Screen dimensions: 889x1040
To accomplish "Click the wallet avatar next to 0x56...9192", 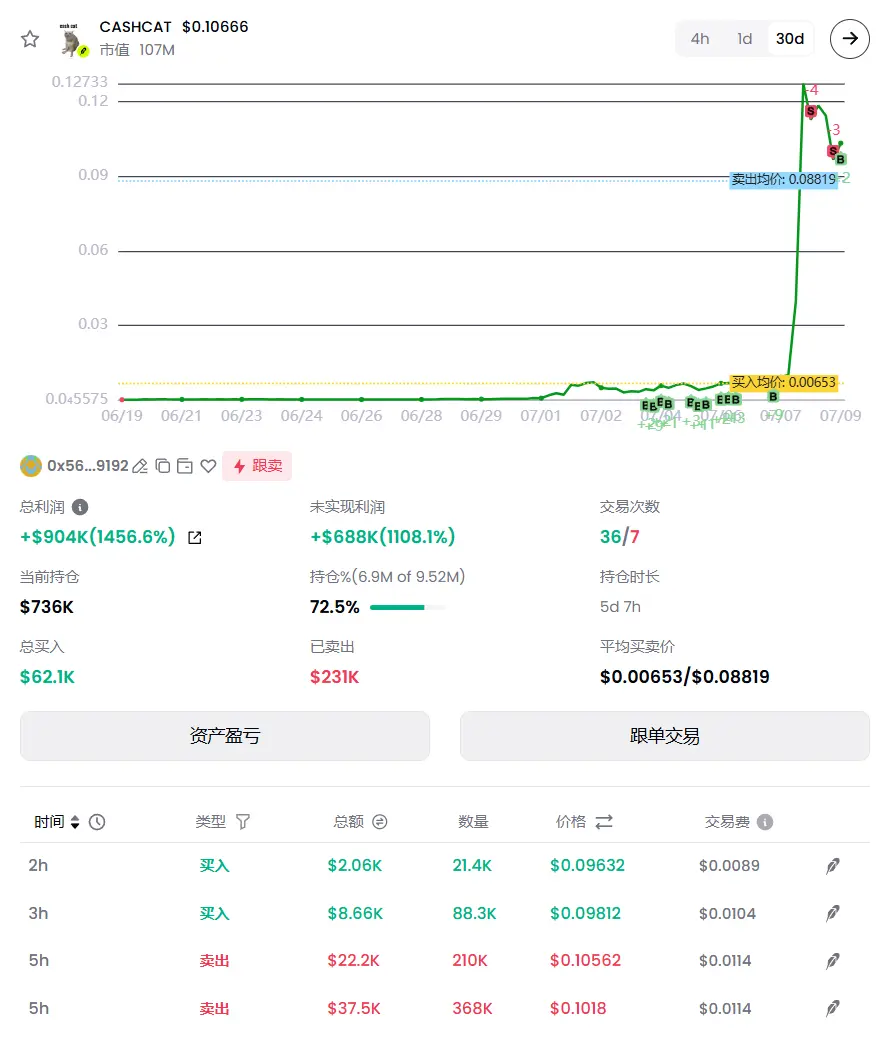I will tap(31, 466).
